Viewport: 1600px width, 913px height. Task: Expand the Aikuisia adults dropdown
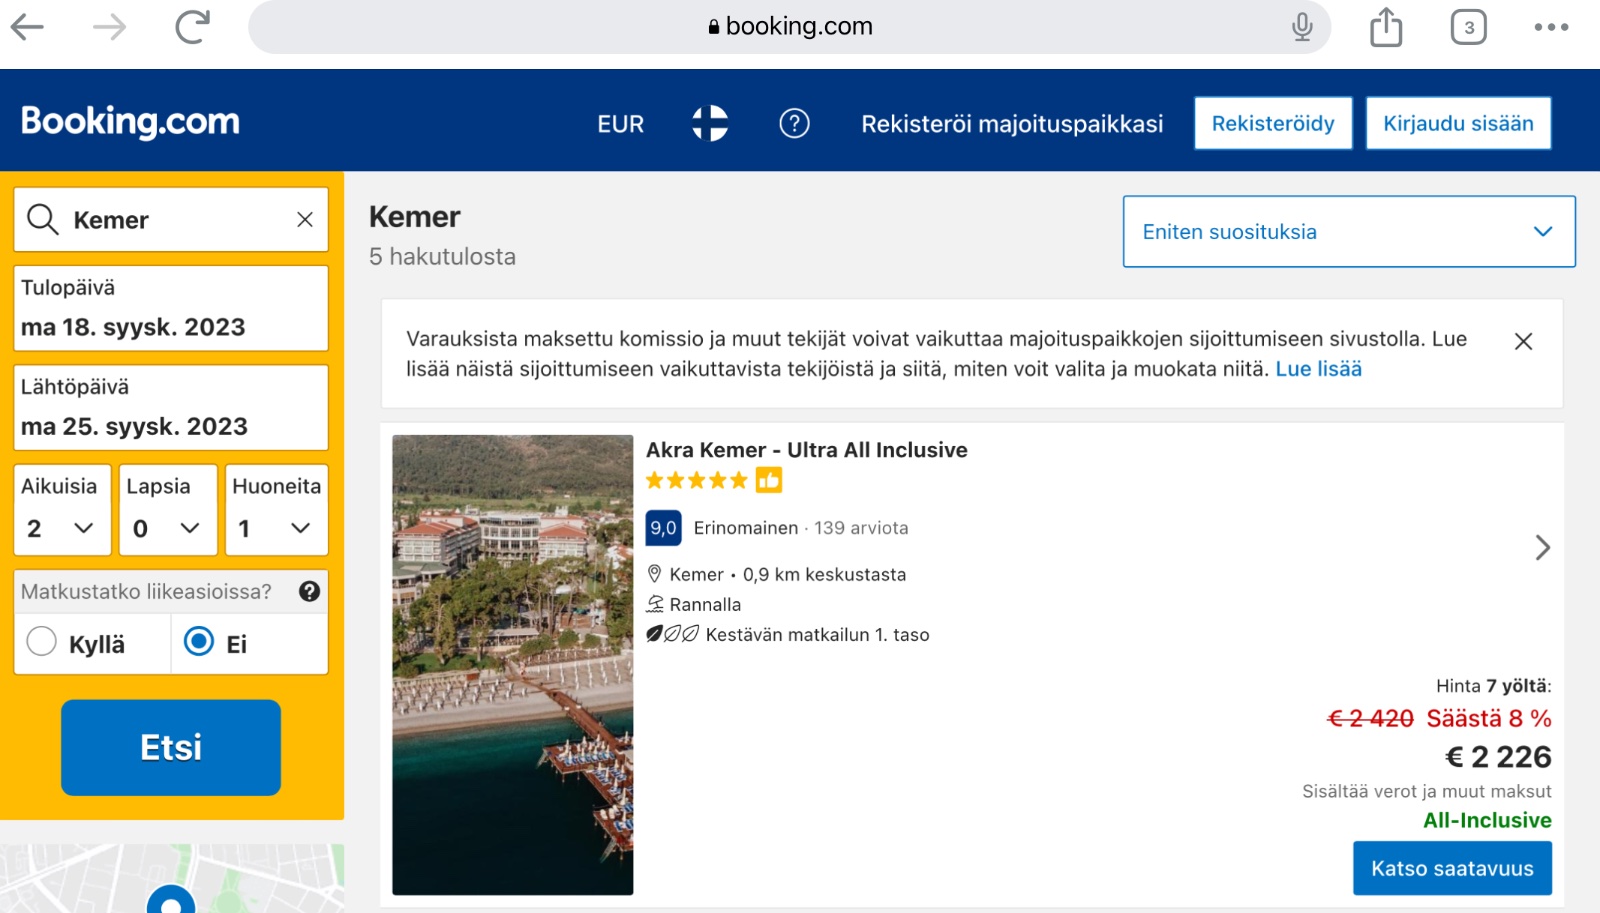point(62,509)
